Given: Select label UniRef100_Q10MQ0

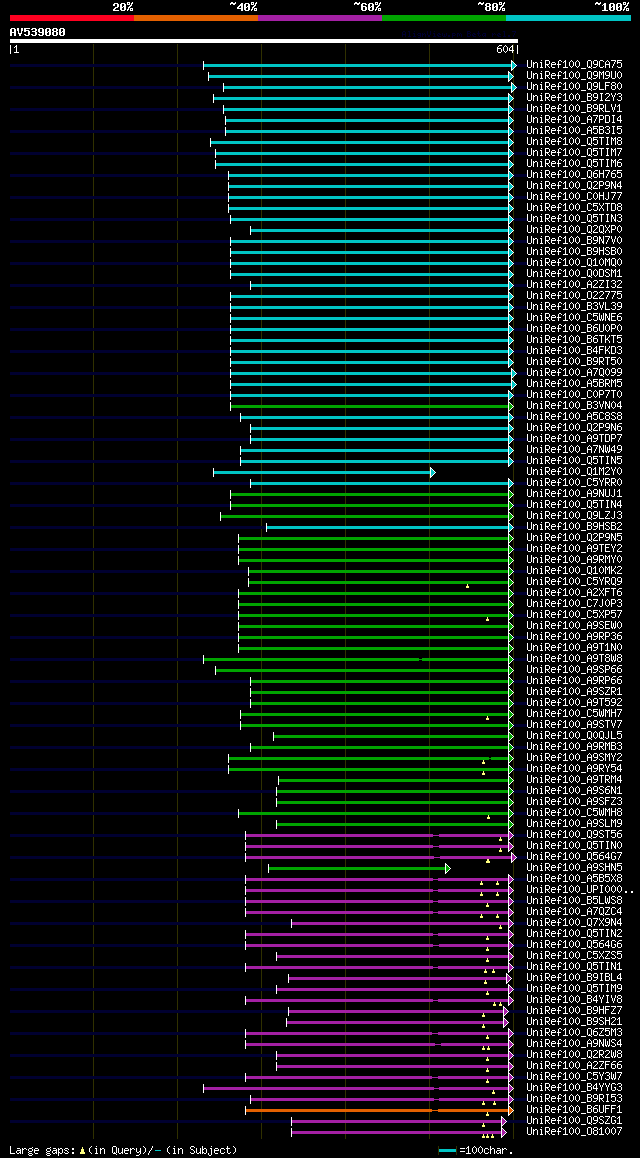Looking at the screenshot, I should coord(574,263).
